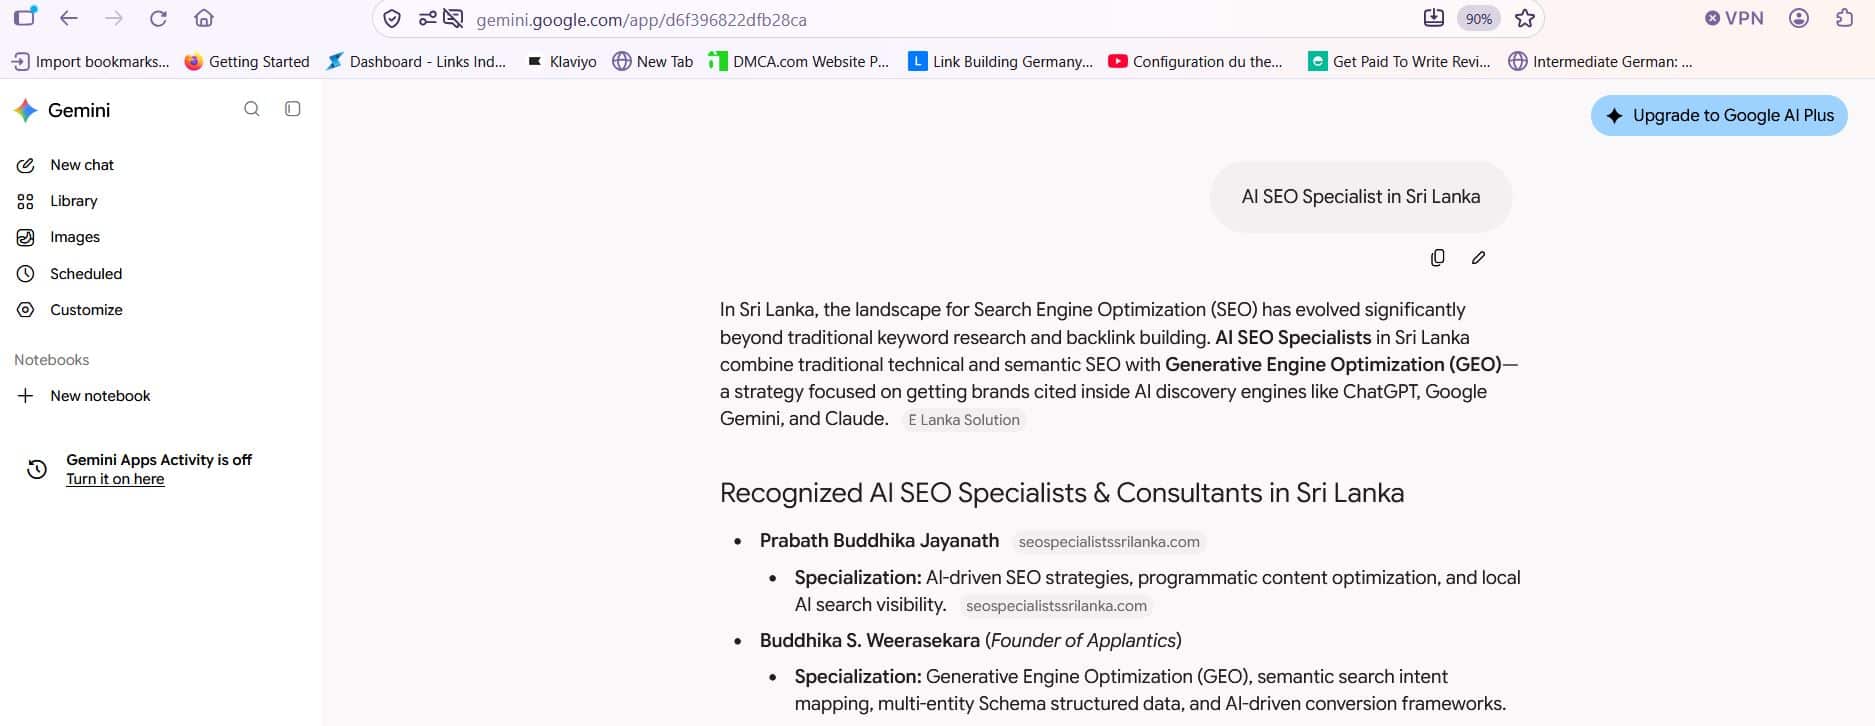The width and height of the screenshot is (1875, 726).
Task: Click Upgrade to Google AI Plus
Action: pos(1719,116)
